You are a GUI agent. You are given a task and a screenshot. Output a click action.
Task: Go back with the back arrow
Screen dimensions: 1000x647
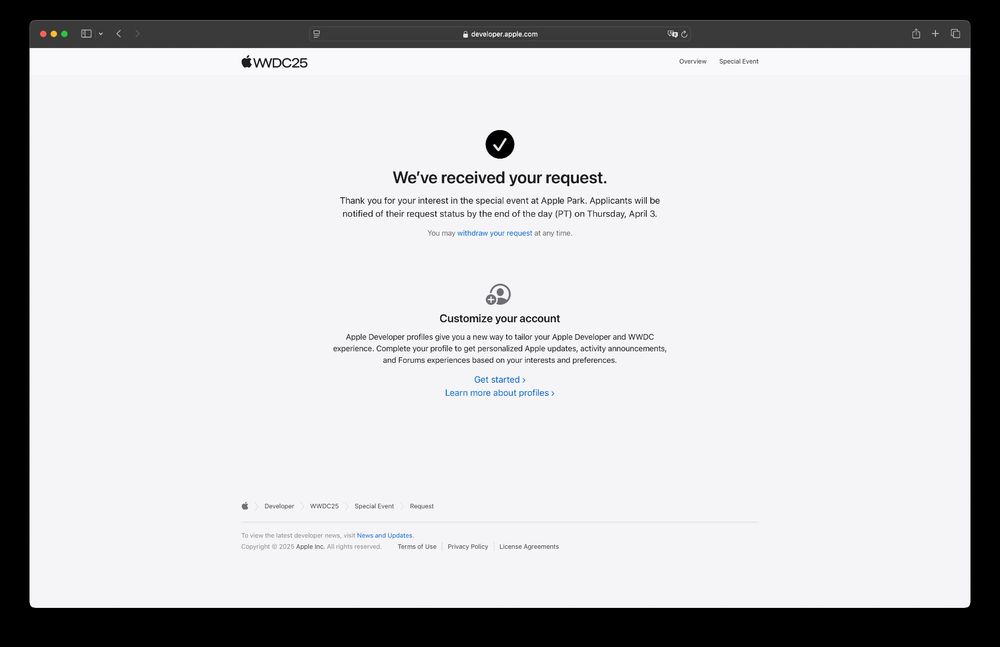point(119,34)
